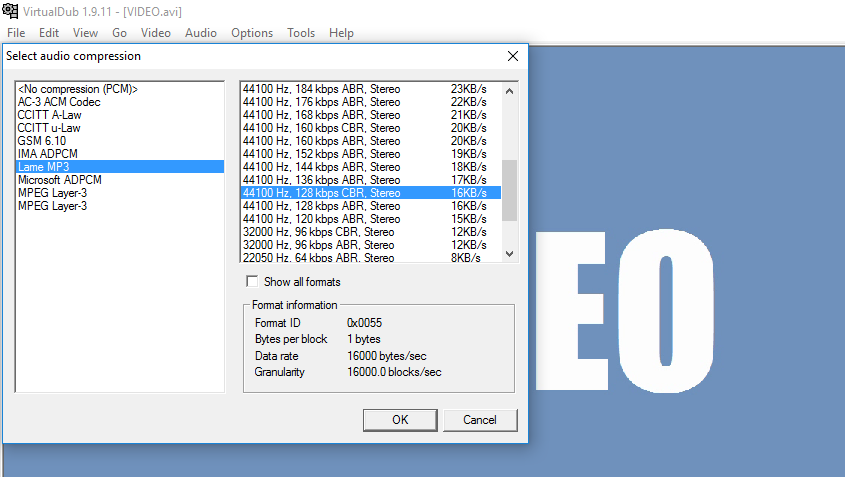Choose 32000 Hz, 96 kbps CBR, Stereo
Image resolution: width=845 pixels, height=477 pixels.
[371, 232]
